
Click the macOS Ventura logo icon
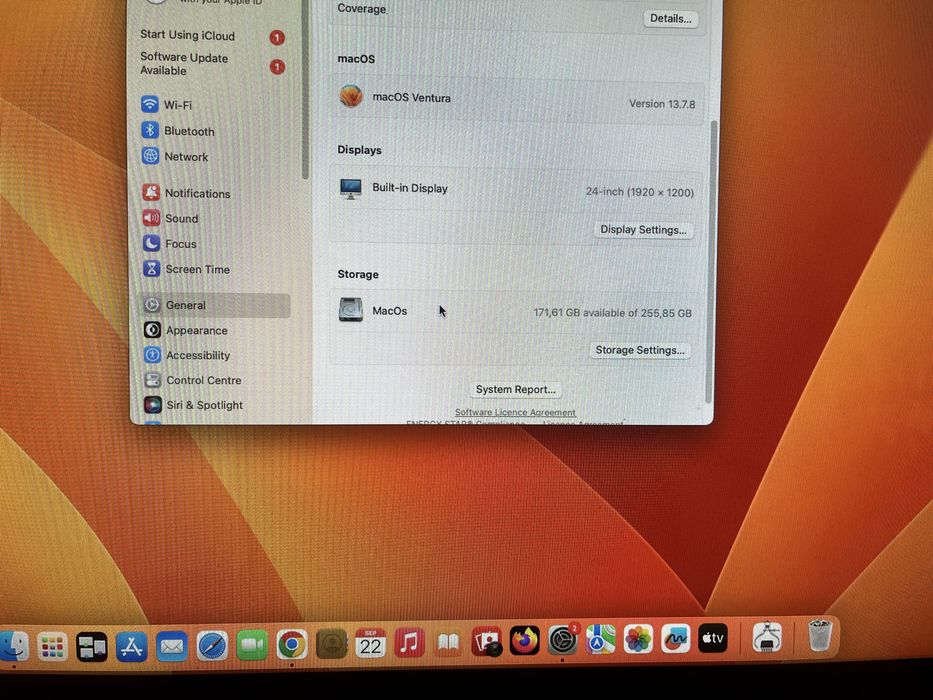(350, 96)
